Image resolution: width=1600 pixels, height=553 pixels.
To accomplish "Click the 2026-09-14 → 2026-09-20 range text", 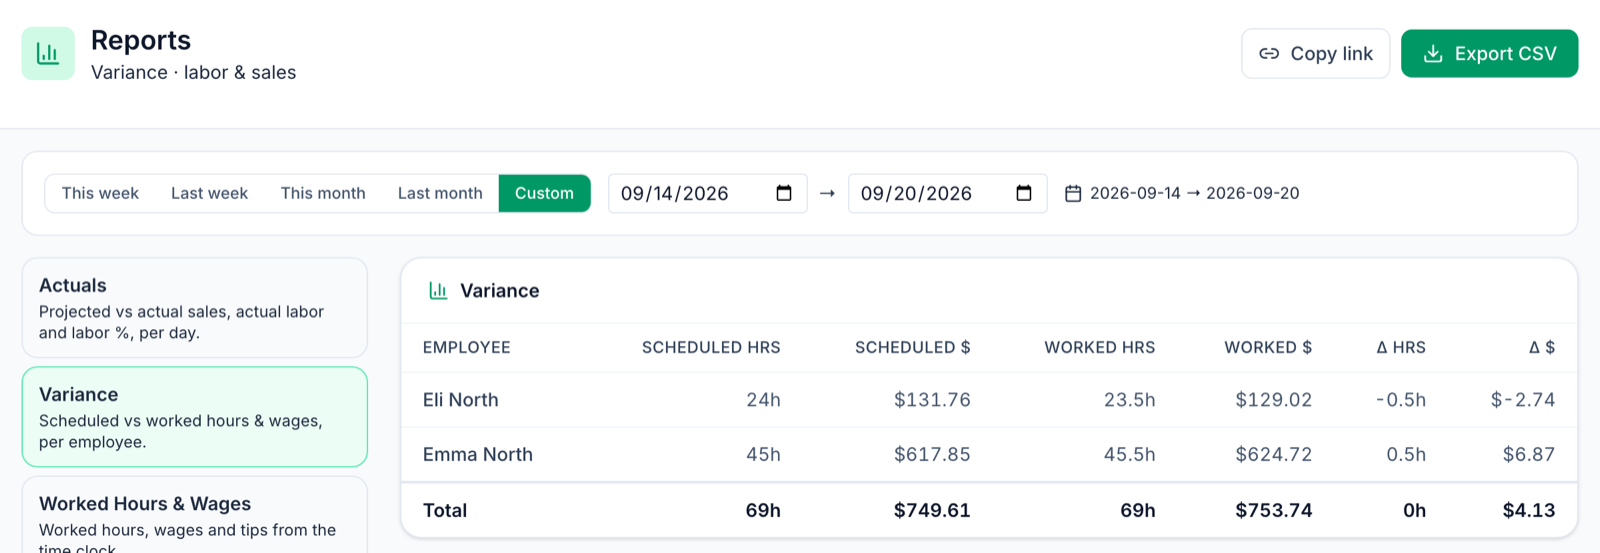I will (x=1195, y=193).
